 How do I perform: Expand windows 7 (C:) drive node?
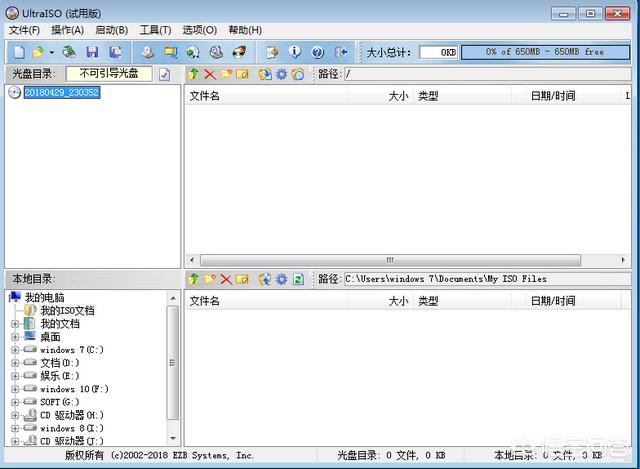click(15, 350)
